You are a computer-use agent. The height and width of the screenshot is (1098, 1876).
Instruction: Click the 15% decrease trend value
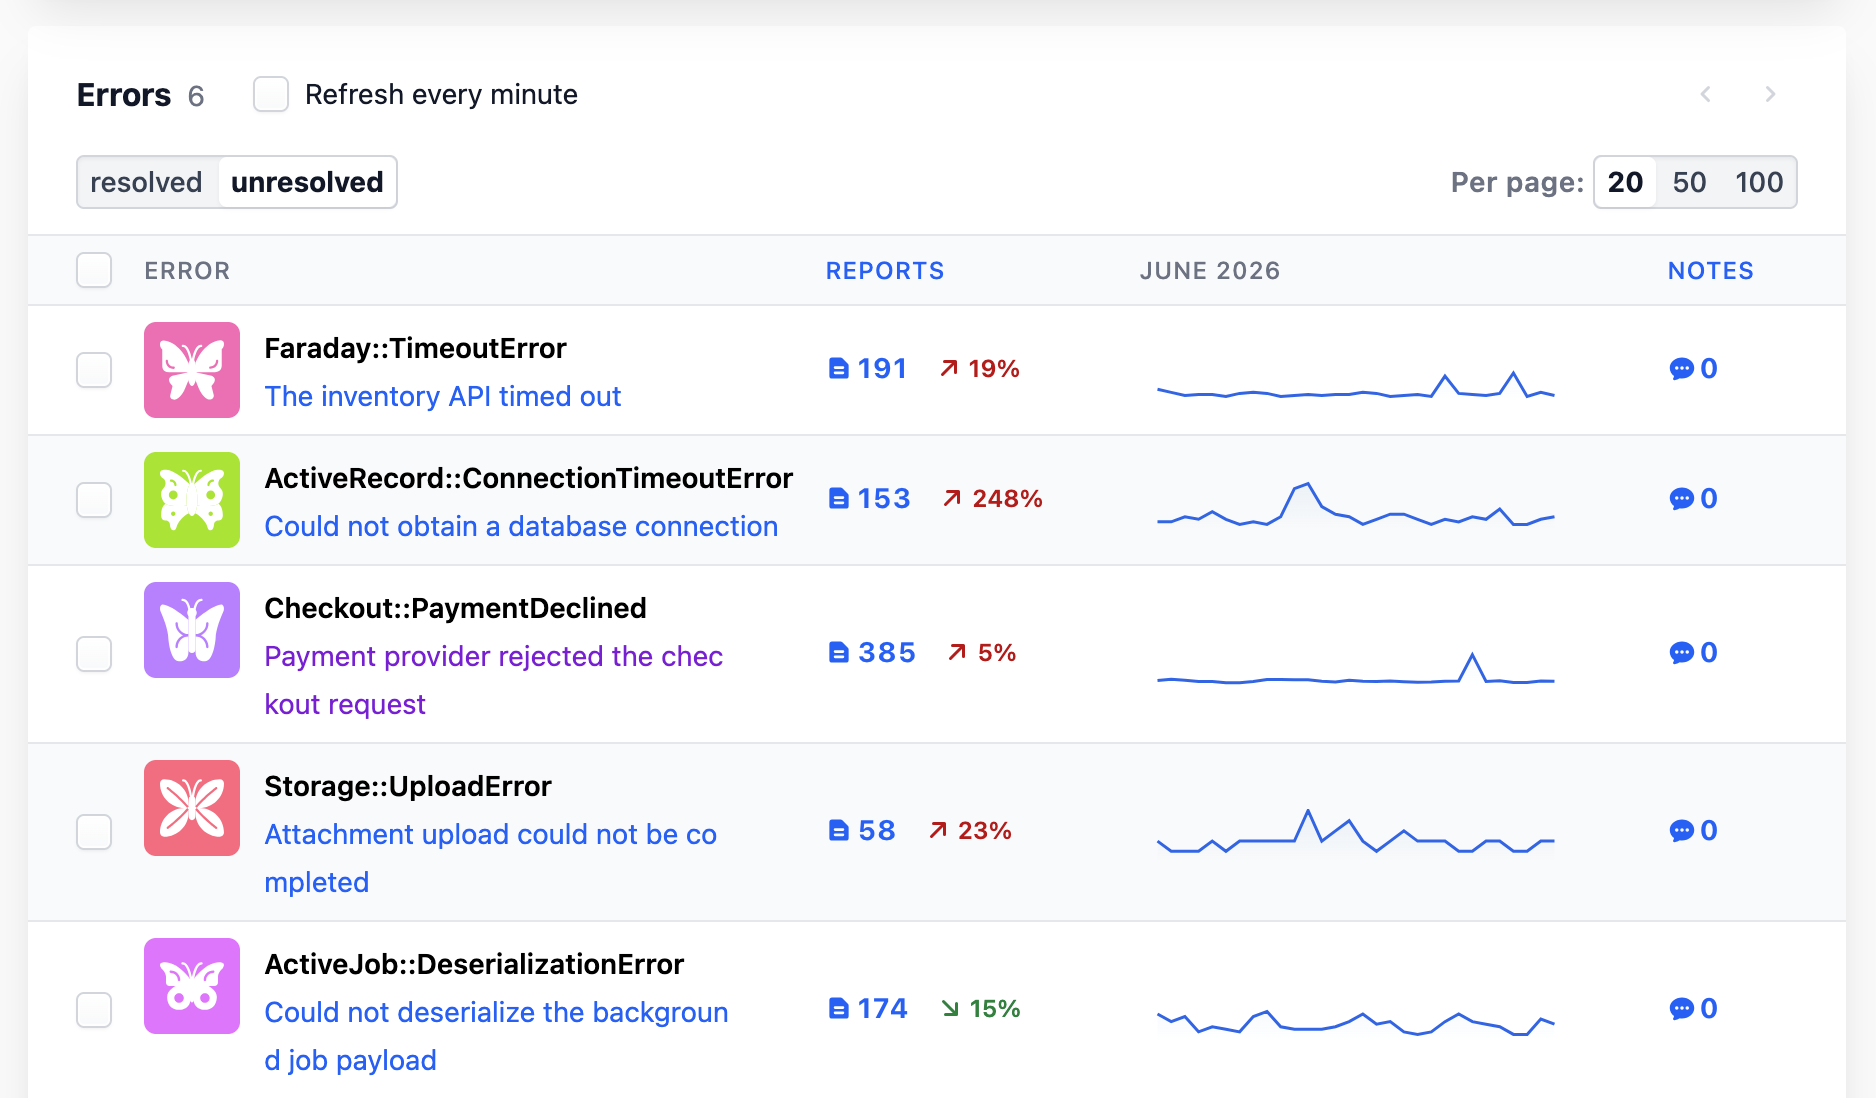click(x=980, y=1009)
